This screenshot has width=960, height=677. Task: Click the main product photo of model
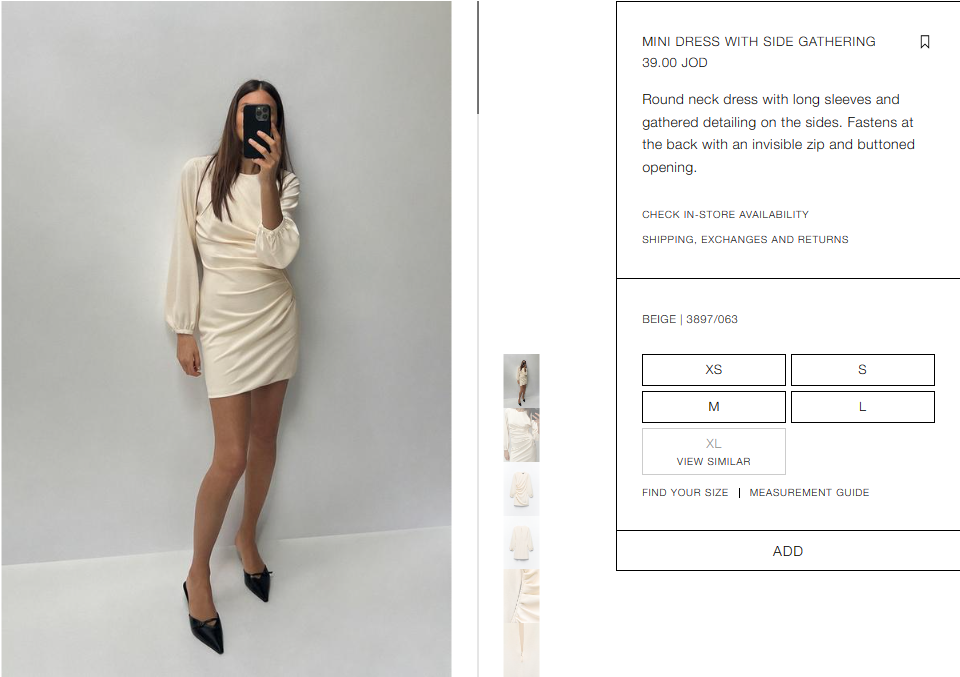pos(227,338)
